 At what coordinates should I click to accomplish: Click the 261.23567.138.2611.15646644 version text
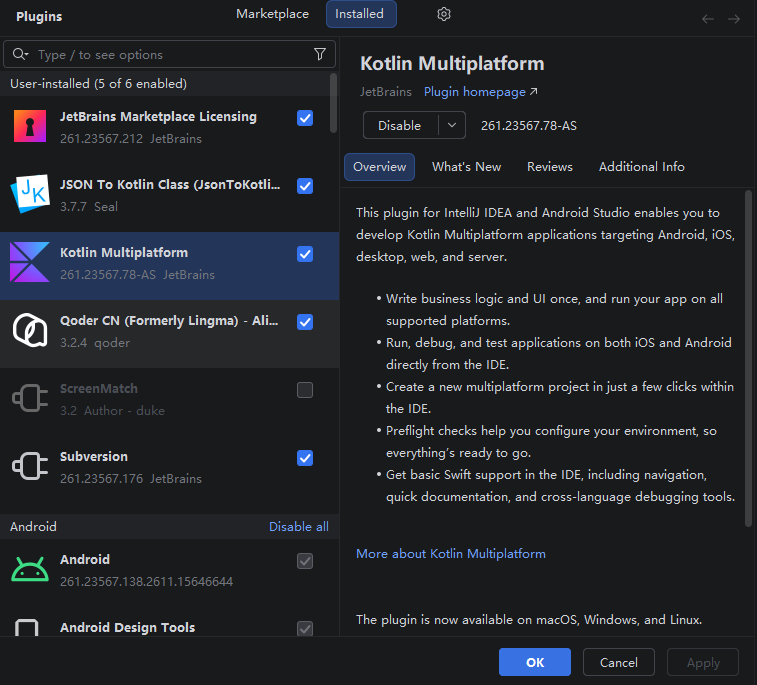click(146, 582)
